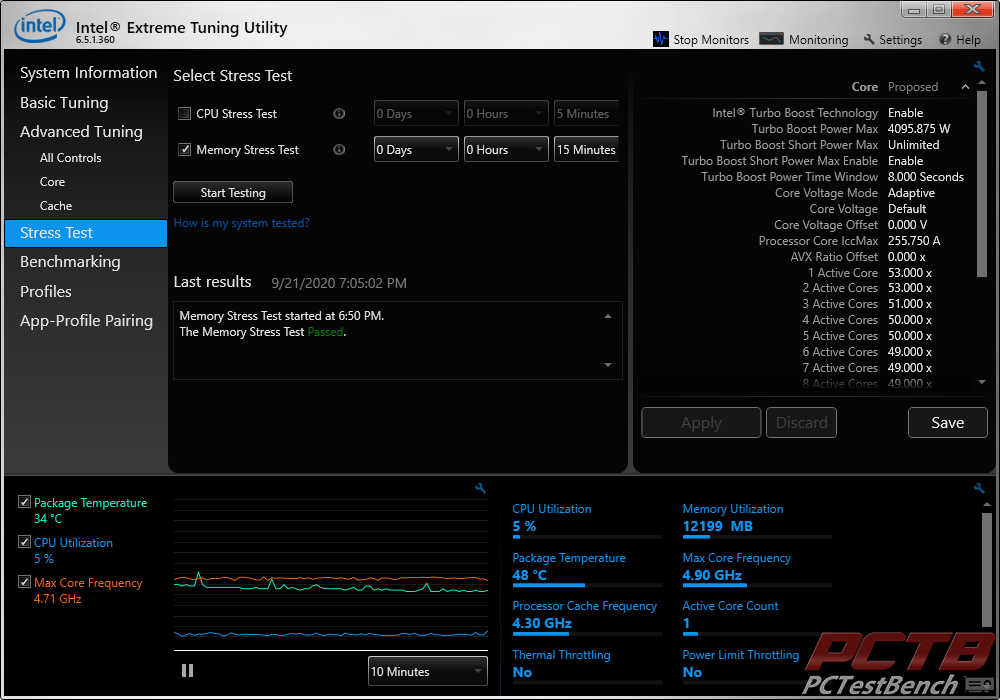1000x700 pixels.
Task: Open 'How is my system tested?' link
Action: 241,222
